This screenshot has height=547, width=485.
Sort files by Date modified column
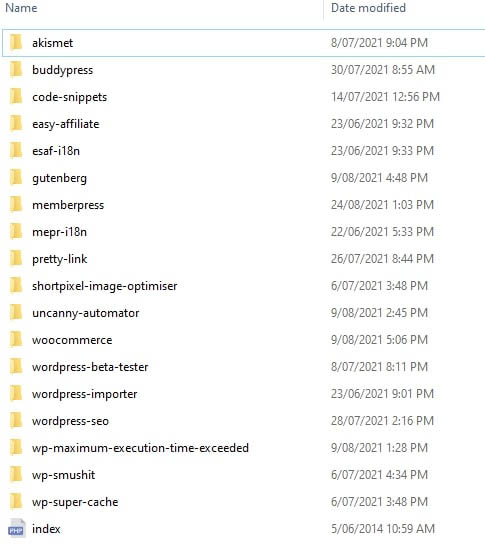[x=368, y=8]
